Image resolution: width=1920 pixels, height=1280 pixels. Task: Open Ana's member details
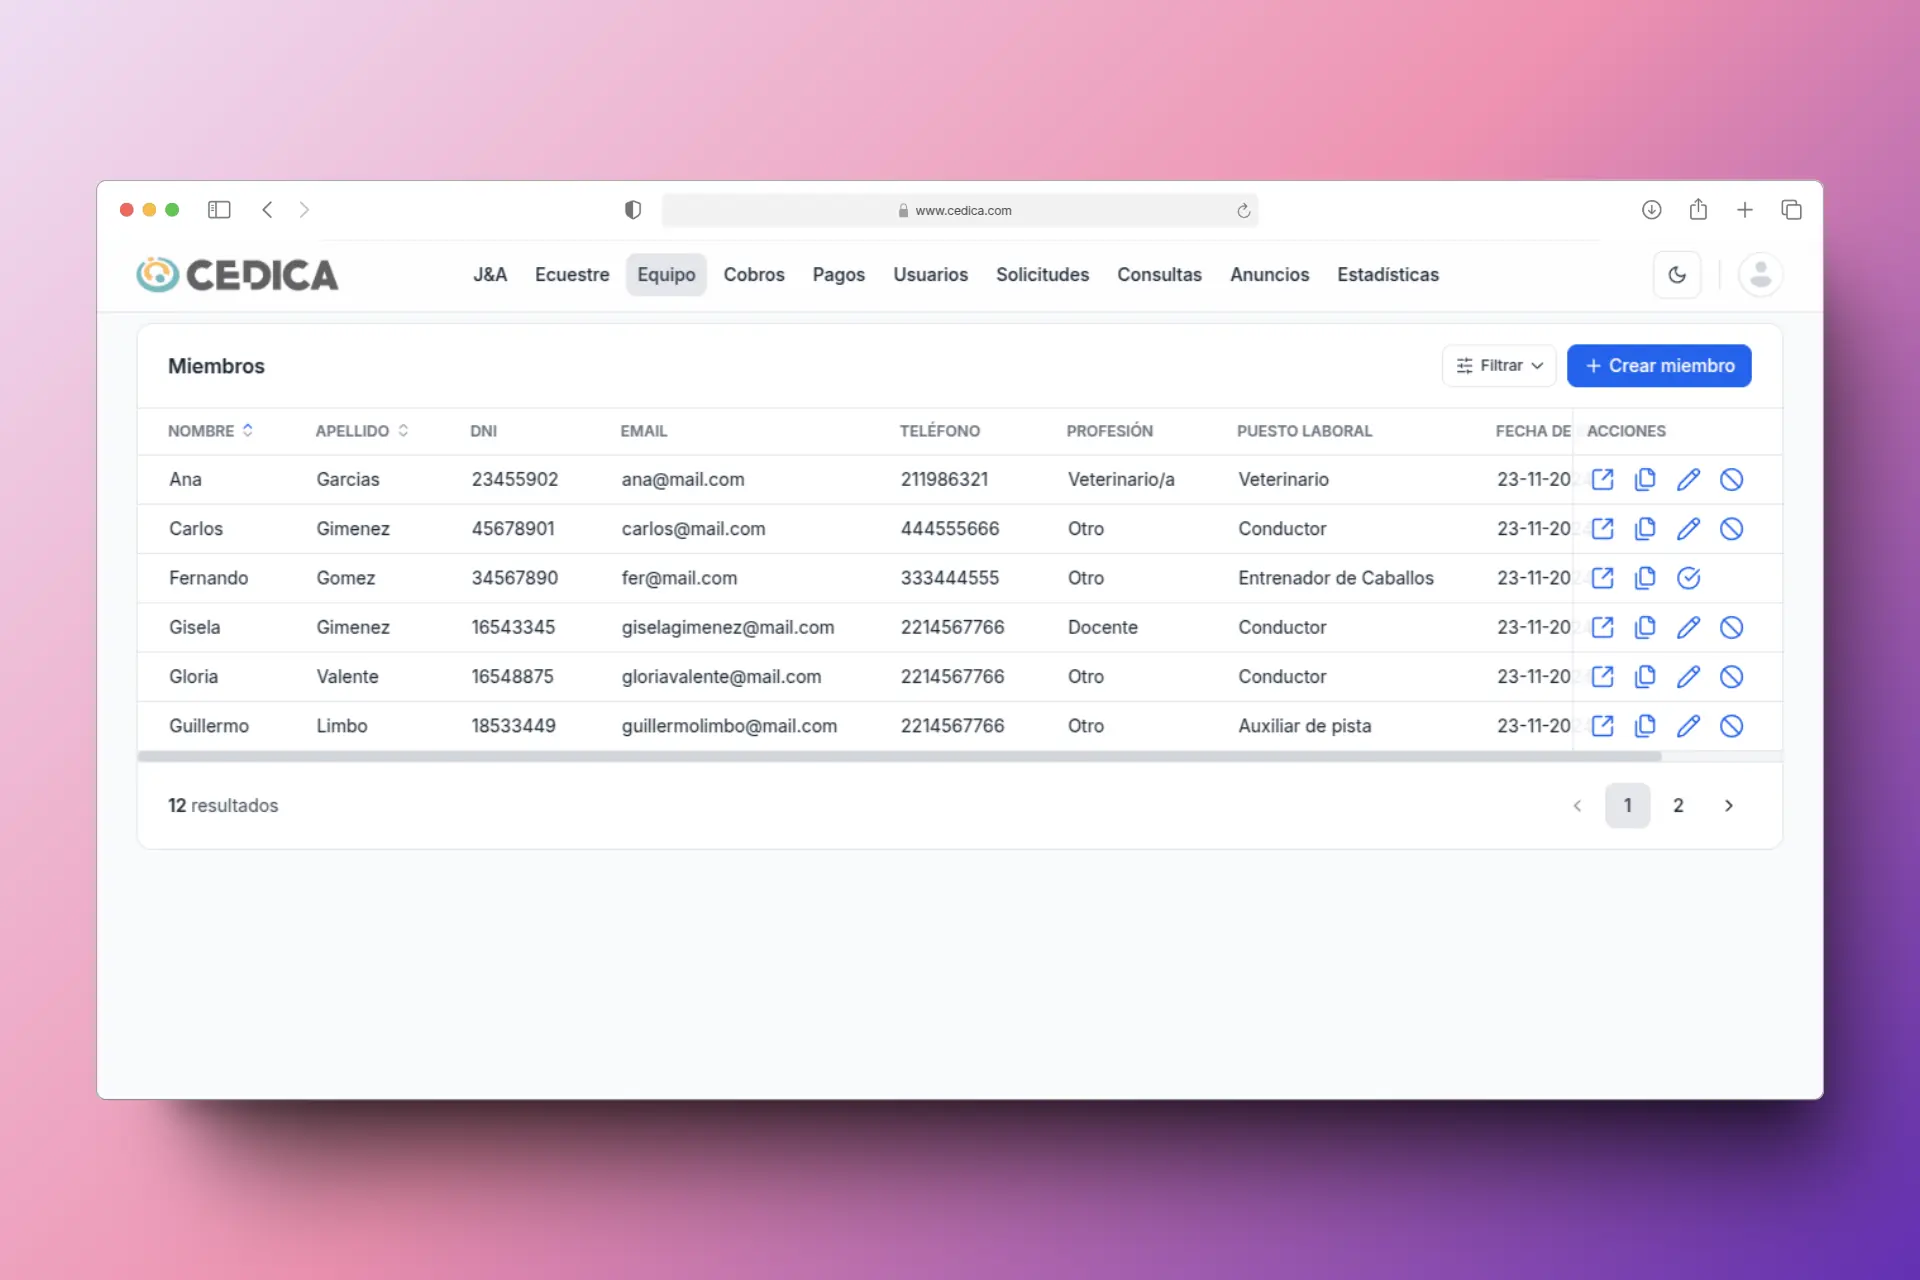click(x=1602, y=479)
